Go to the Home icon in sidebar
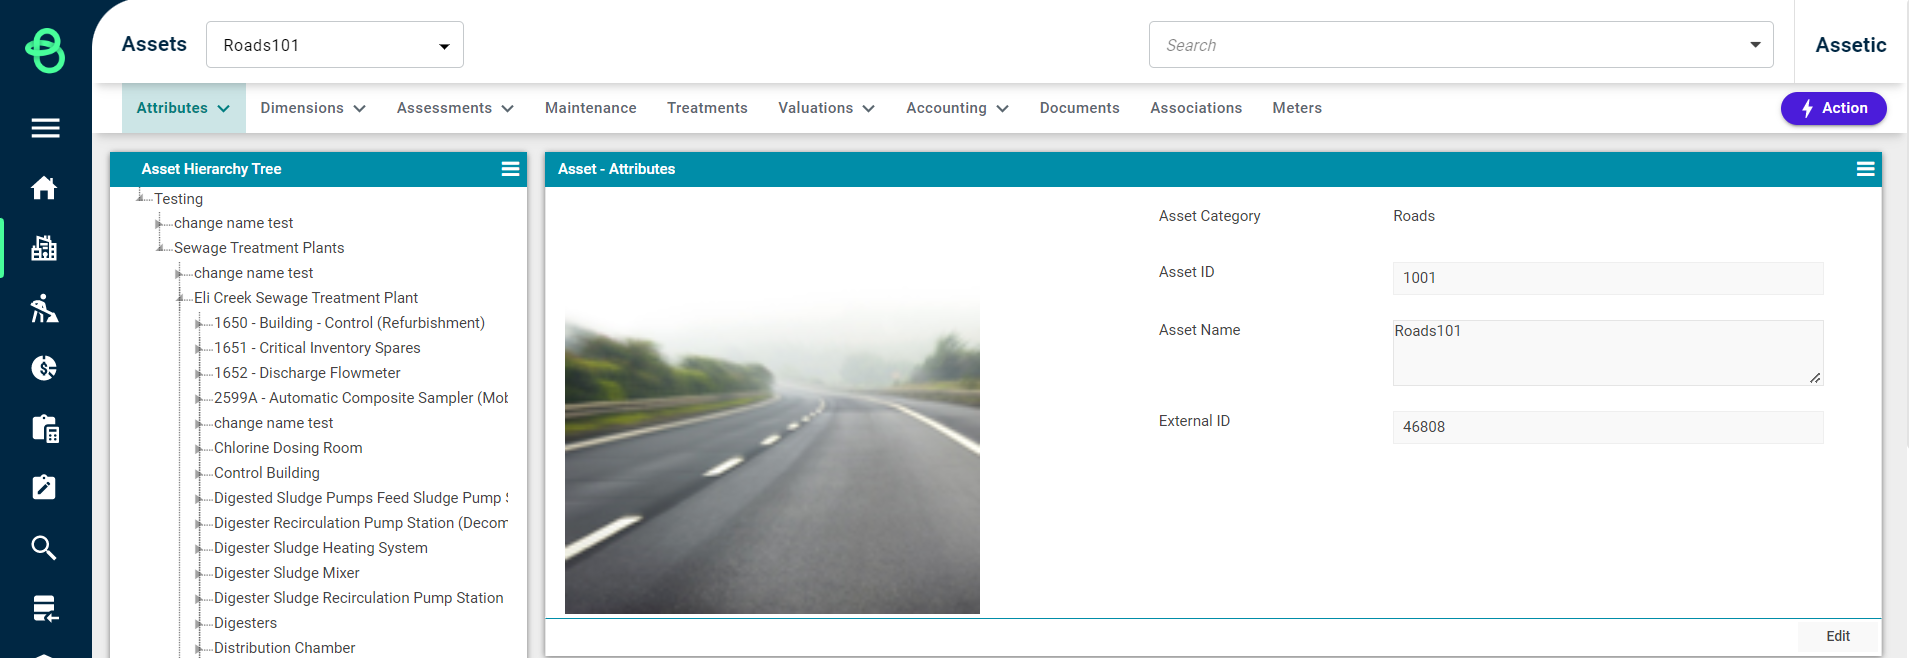 [44, 188]
